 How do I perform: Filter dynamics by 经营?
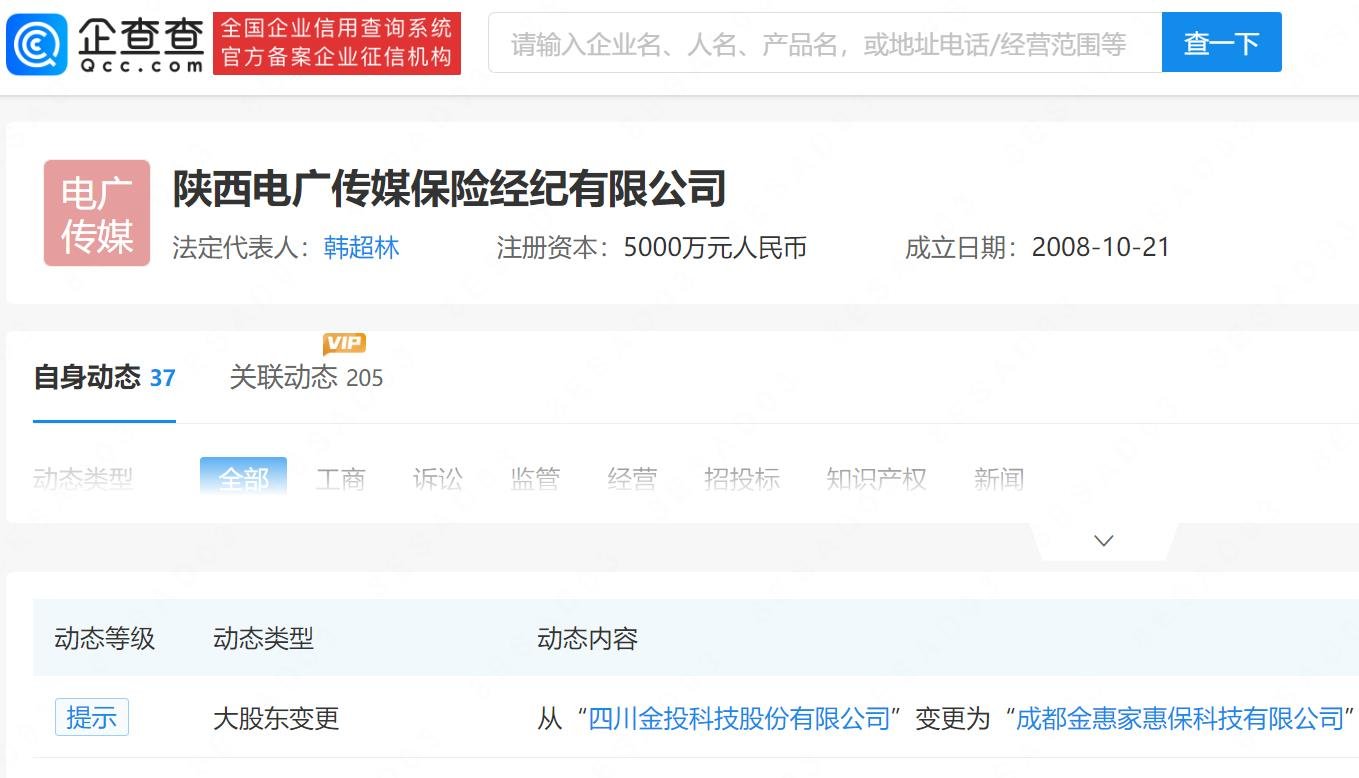tap(631, 479)
